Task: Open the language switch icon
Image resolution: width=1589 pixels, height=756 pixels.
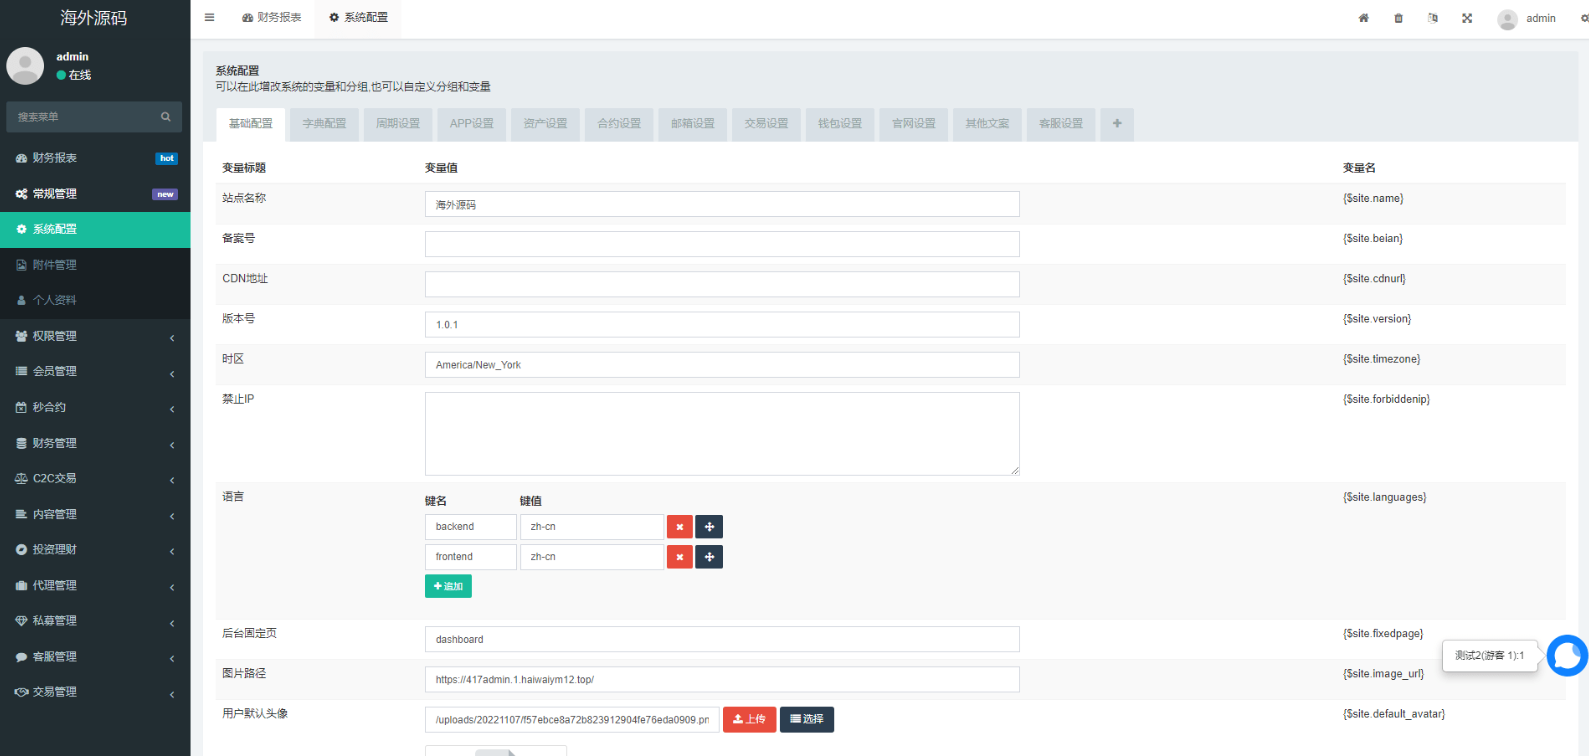Action: pyautogui.click(x=1433, y=18)
